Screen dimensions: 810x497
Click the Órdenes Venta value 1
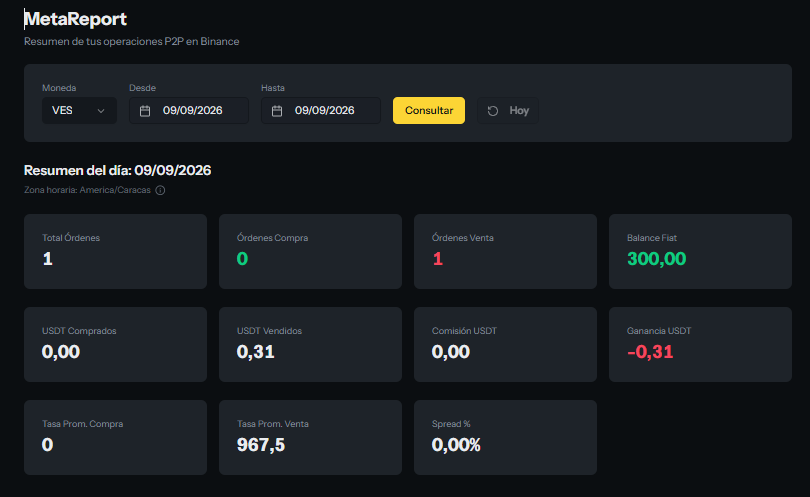coord(438,259)
